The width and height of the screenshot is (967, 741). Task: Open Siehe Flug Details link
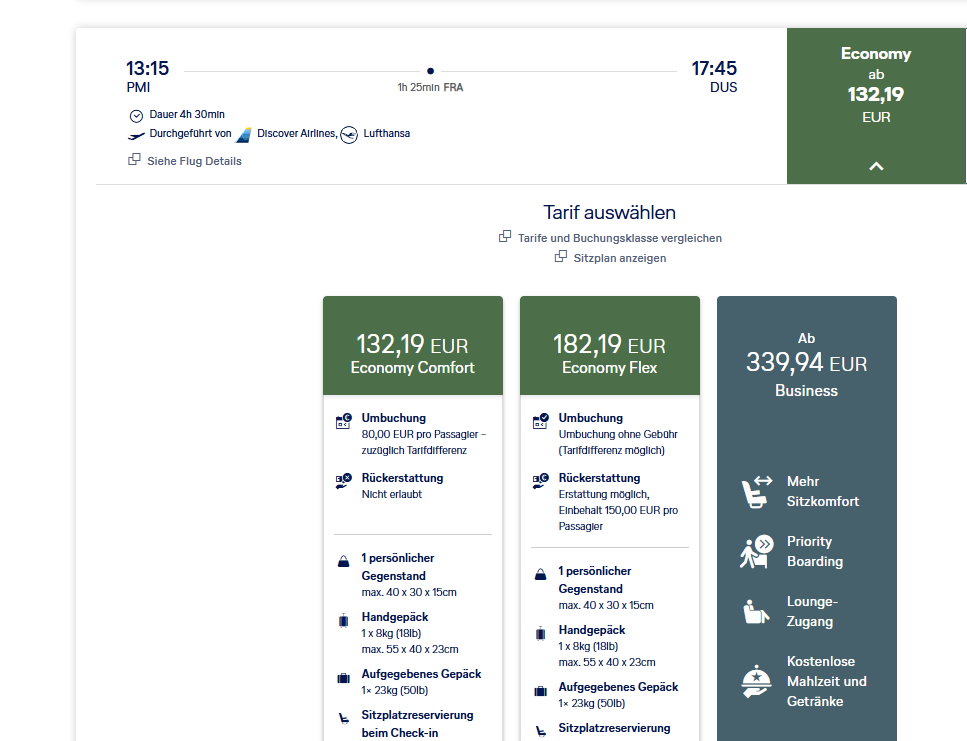tap(194, 161)
